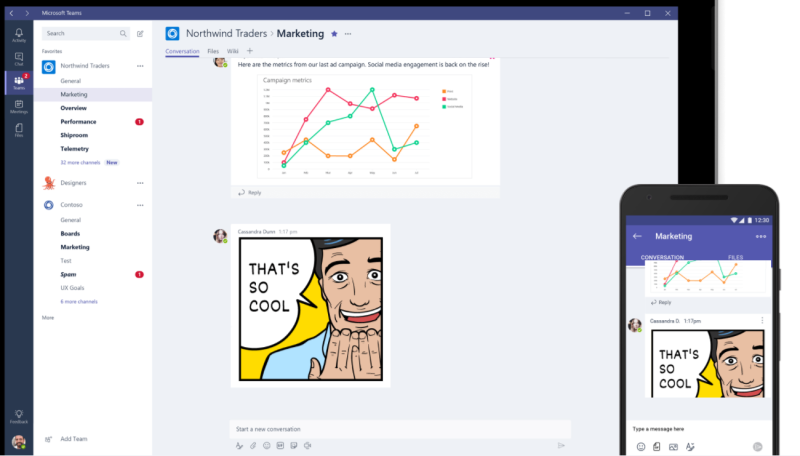Image resolution: width=800 pixels, height=456 pixels.
Task: Open Designers team options menu
Action: (140, 183)
